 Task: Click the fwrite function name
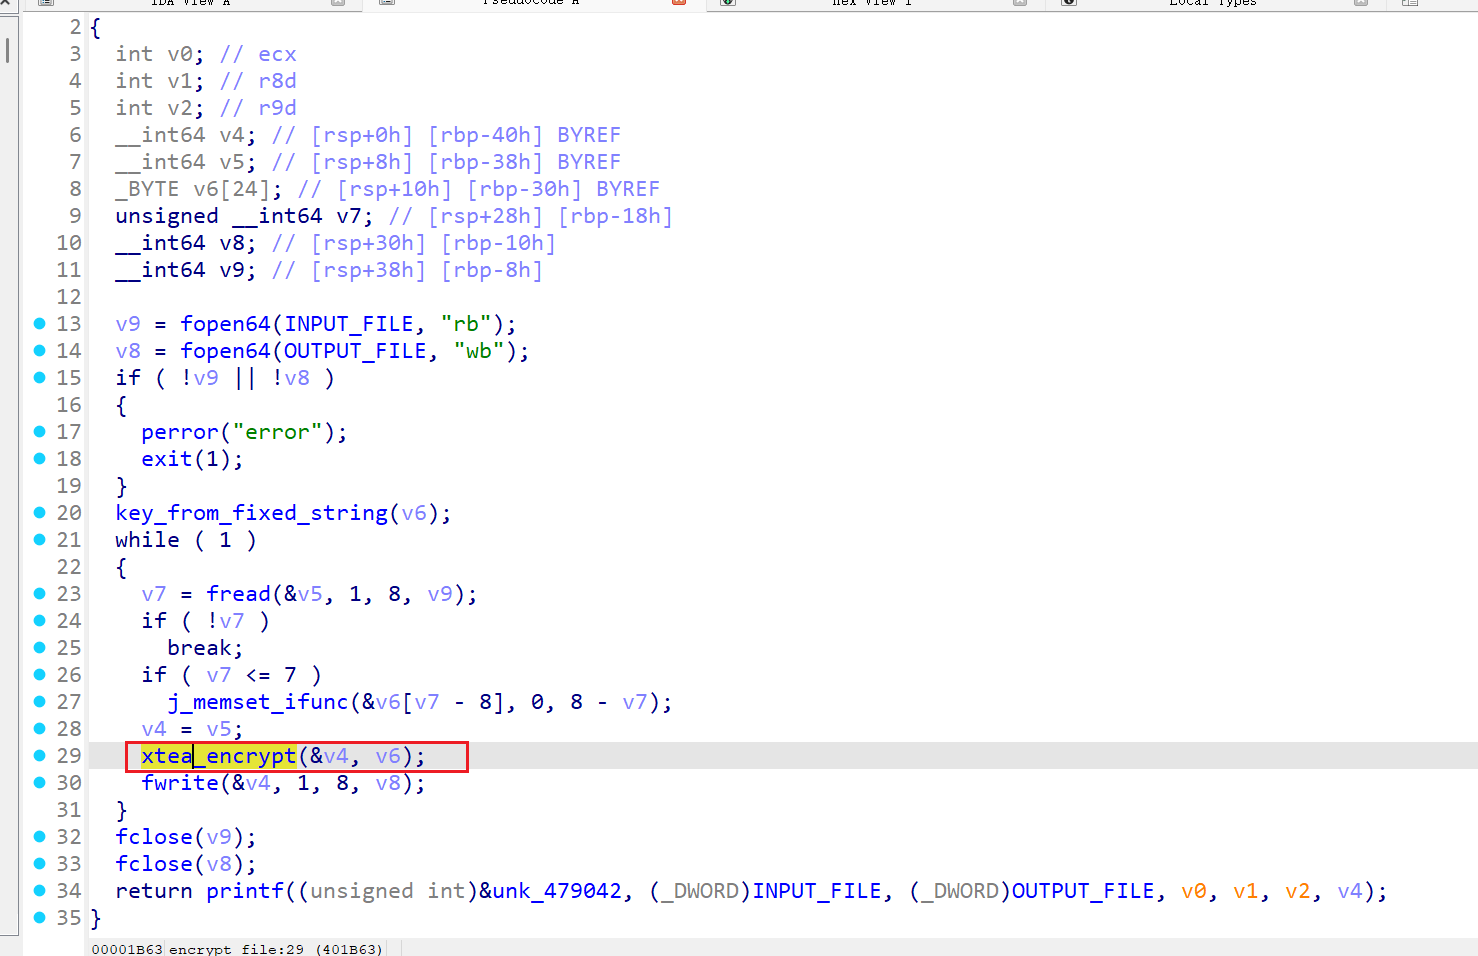click(x=180, y=783)
